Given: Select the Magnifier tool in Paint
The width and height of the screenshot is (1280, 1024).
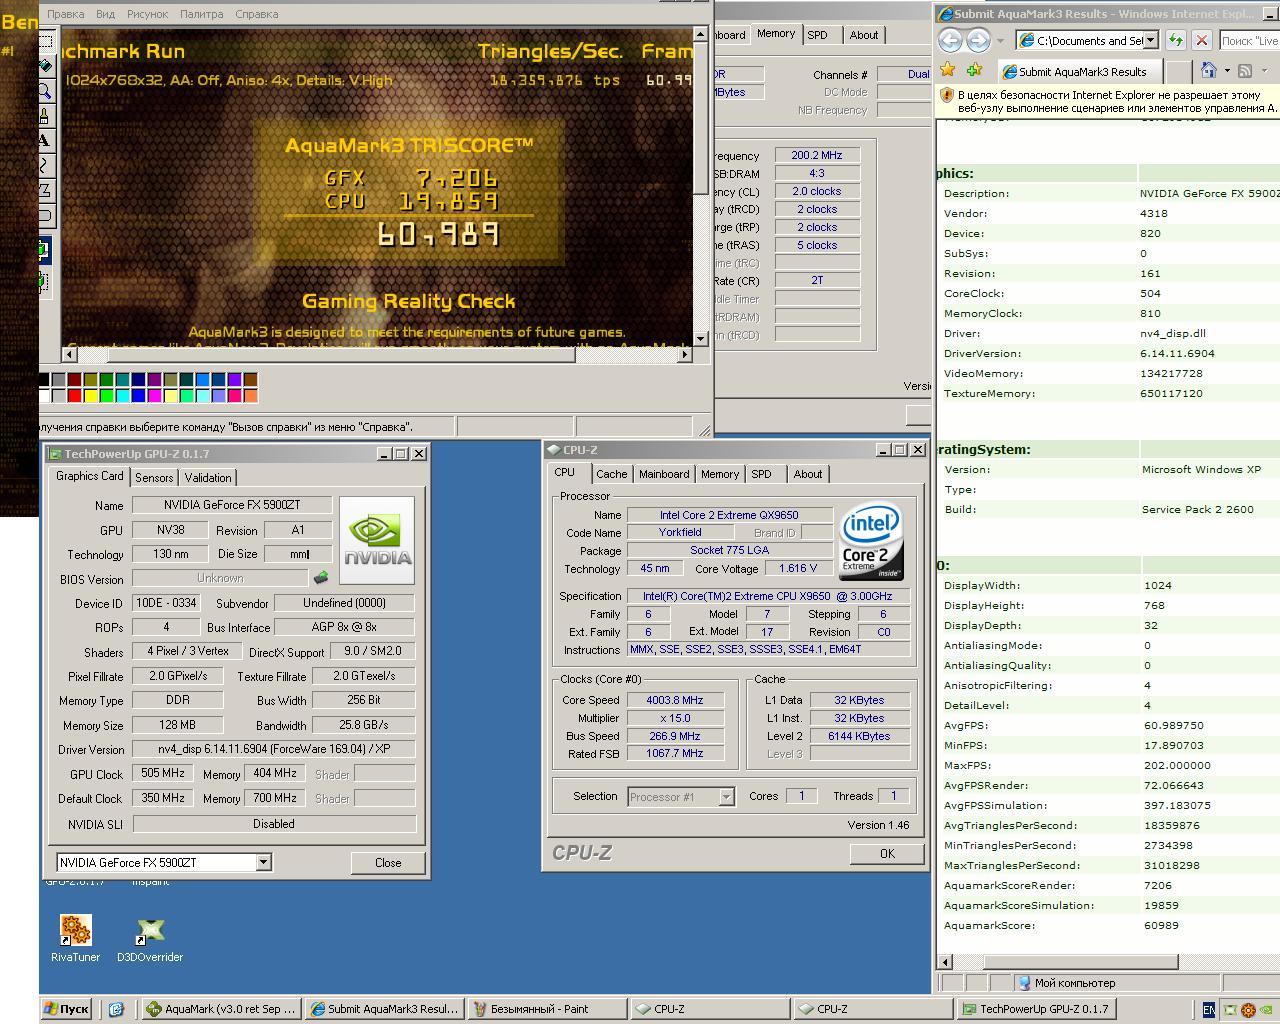Looking at the screenshot, I should pos(45,91).
